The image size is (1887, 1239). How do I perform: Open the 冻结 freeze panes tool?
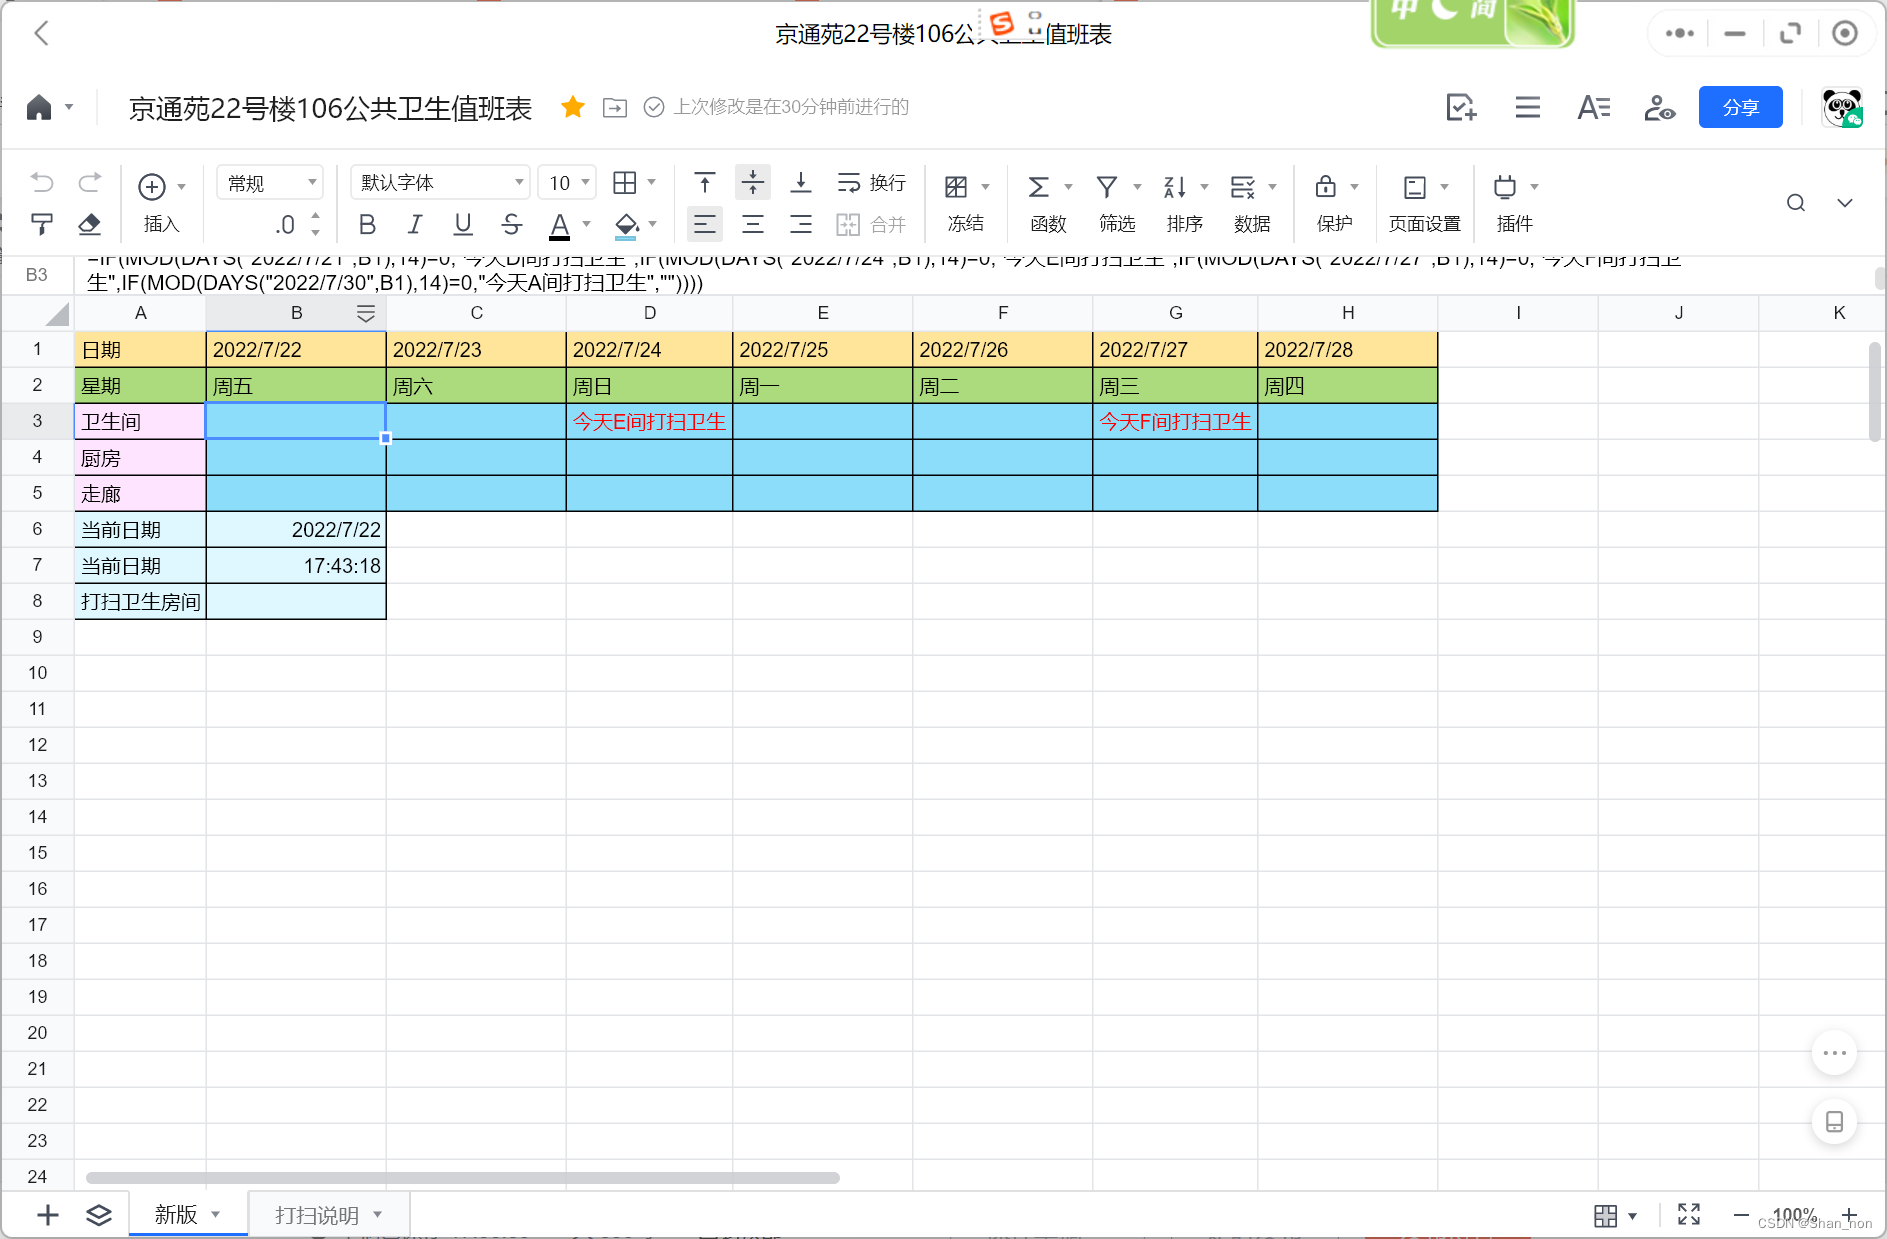pyautogui.click(x=966, y=204)
